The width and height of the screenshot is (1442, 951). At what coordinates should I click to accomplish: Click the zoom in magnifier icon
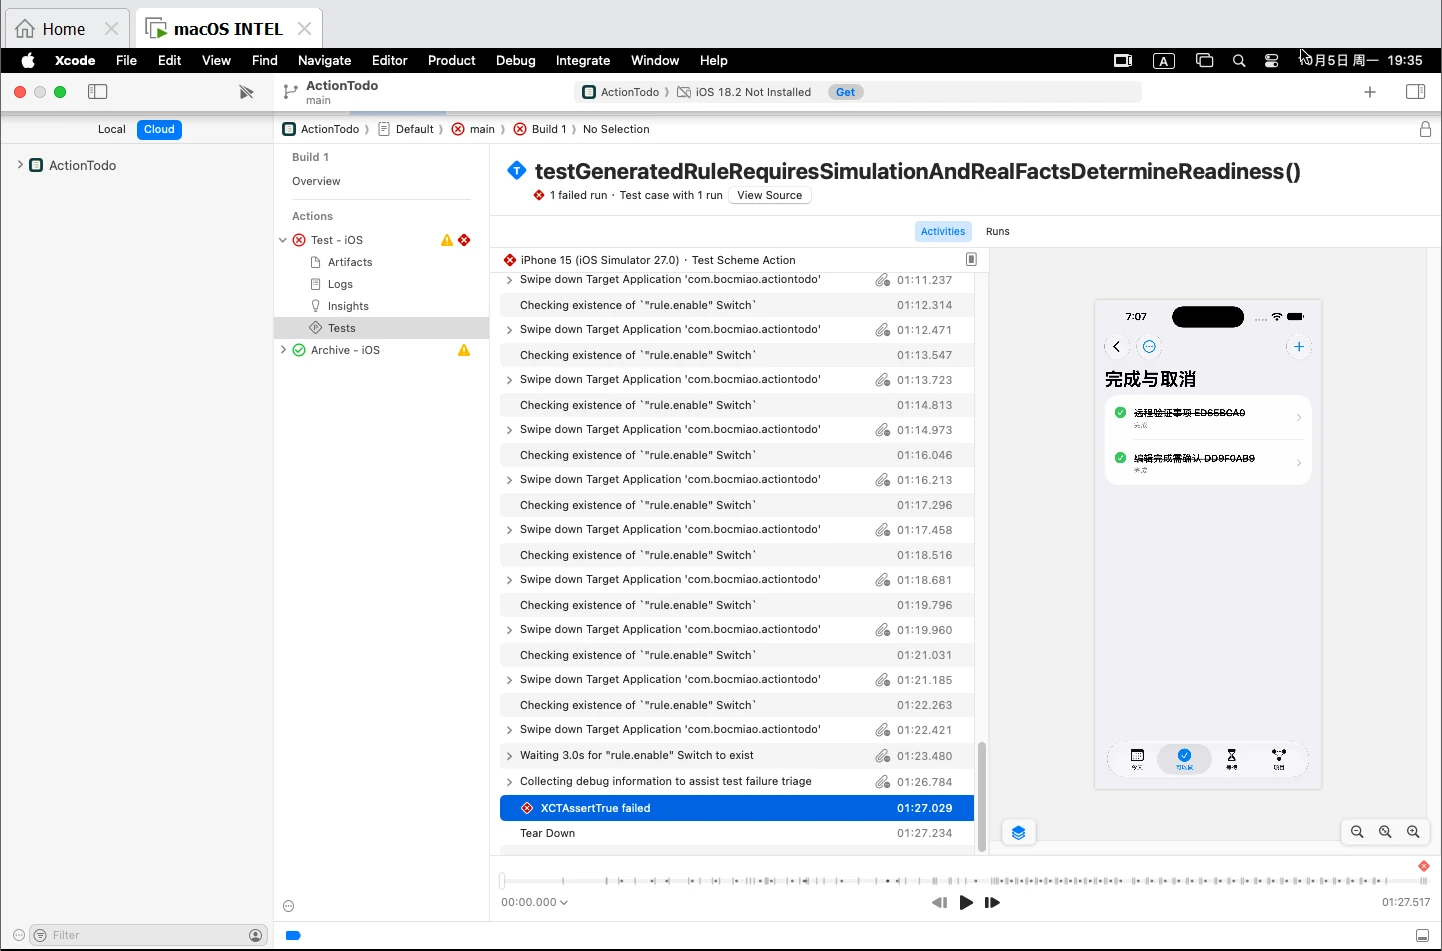coord(1413,832)
